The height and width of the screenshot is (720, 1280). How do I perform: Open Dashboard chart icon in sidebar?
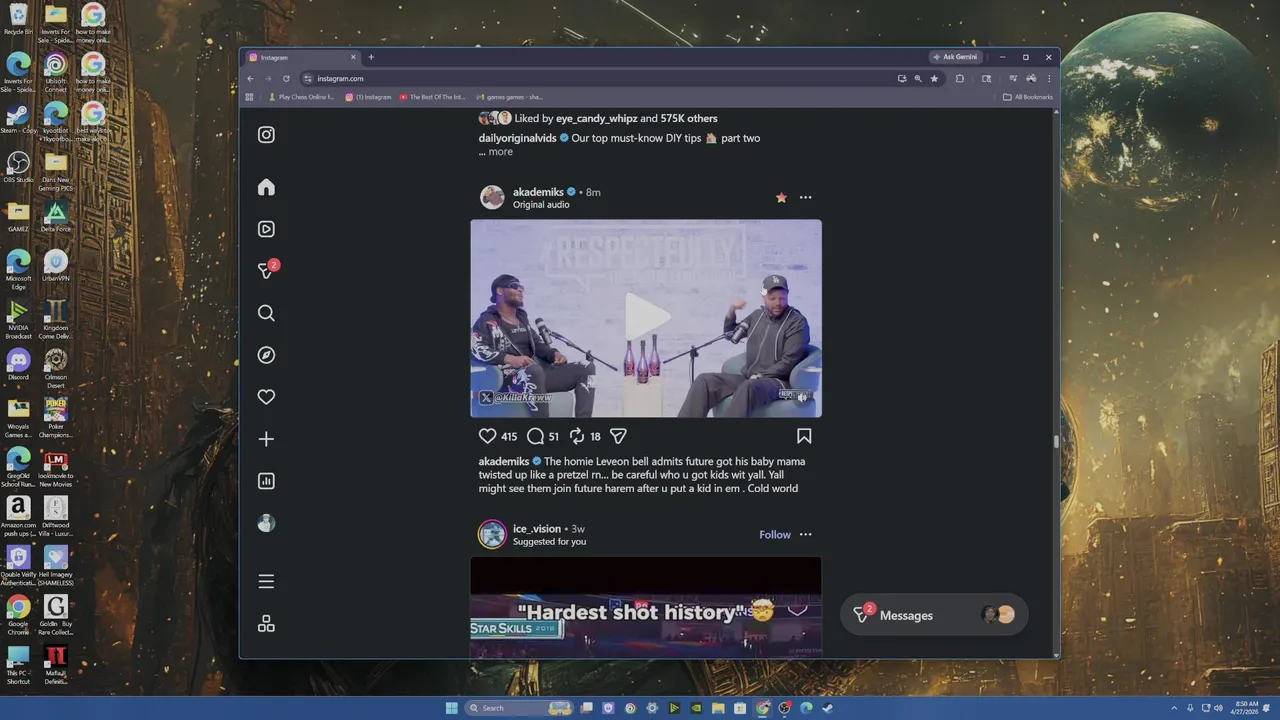[x=266, y=481]
